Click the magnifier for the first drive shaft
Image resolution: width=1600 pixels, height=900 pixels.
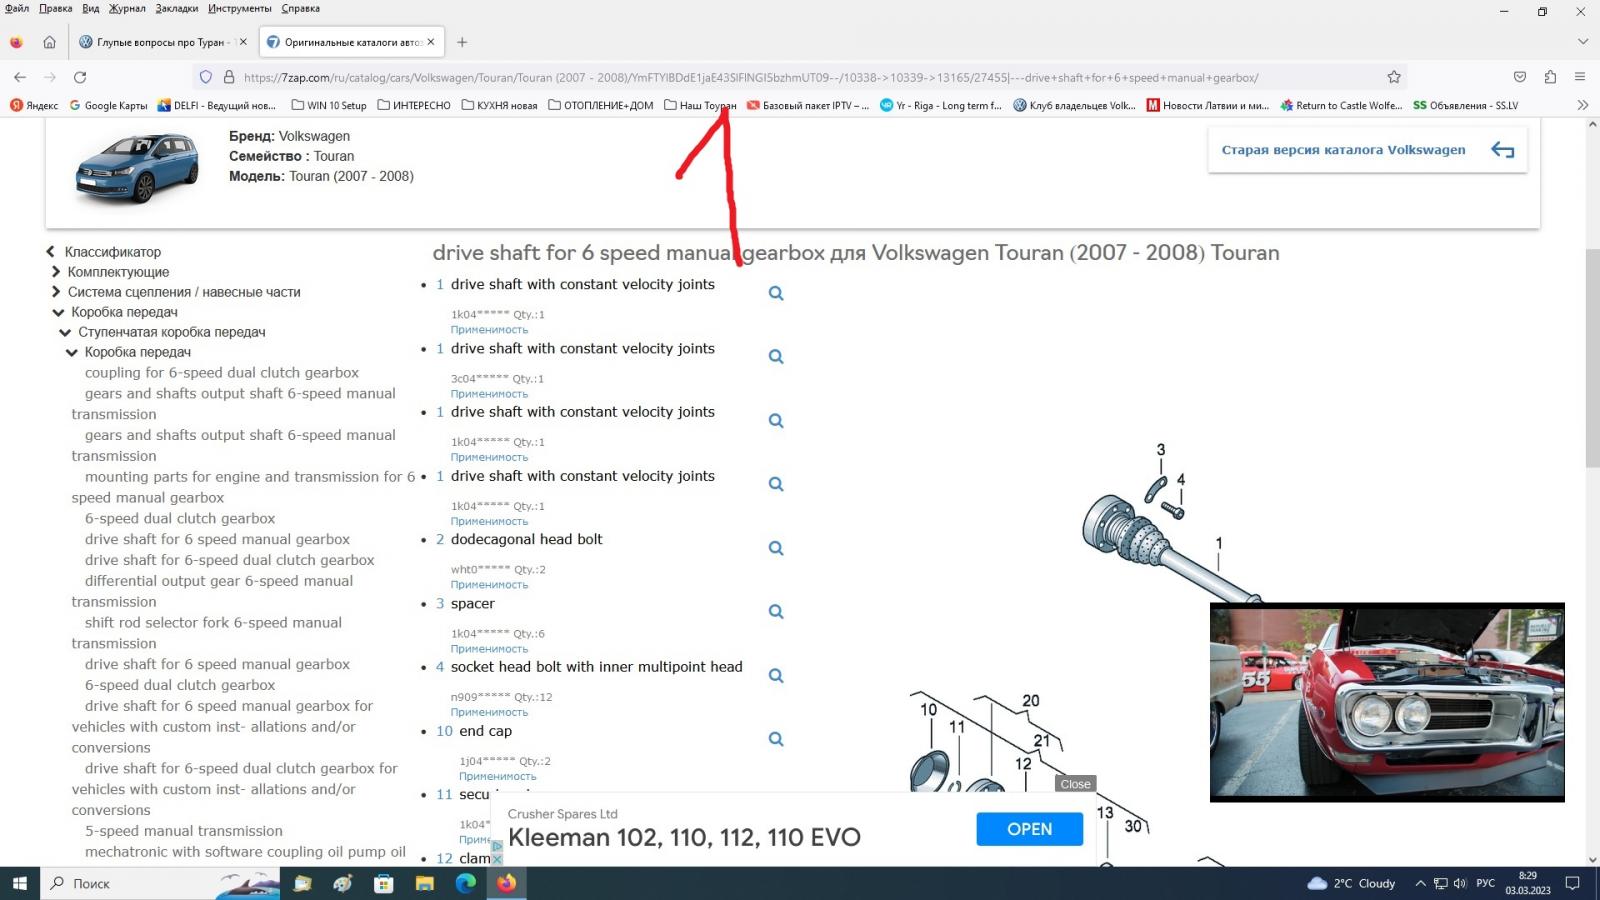776,293
